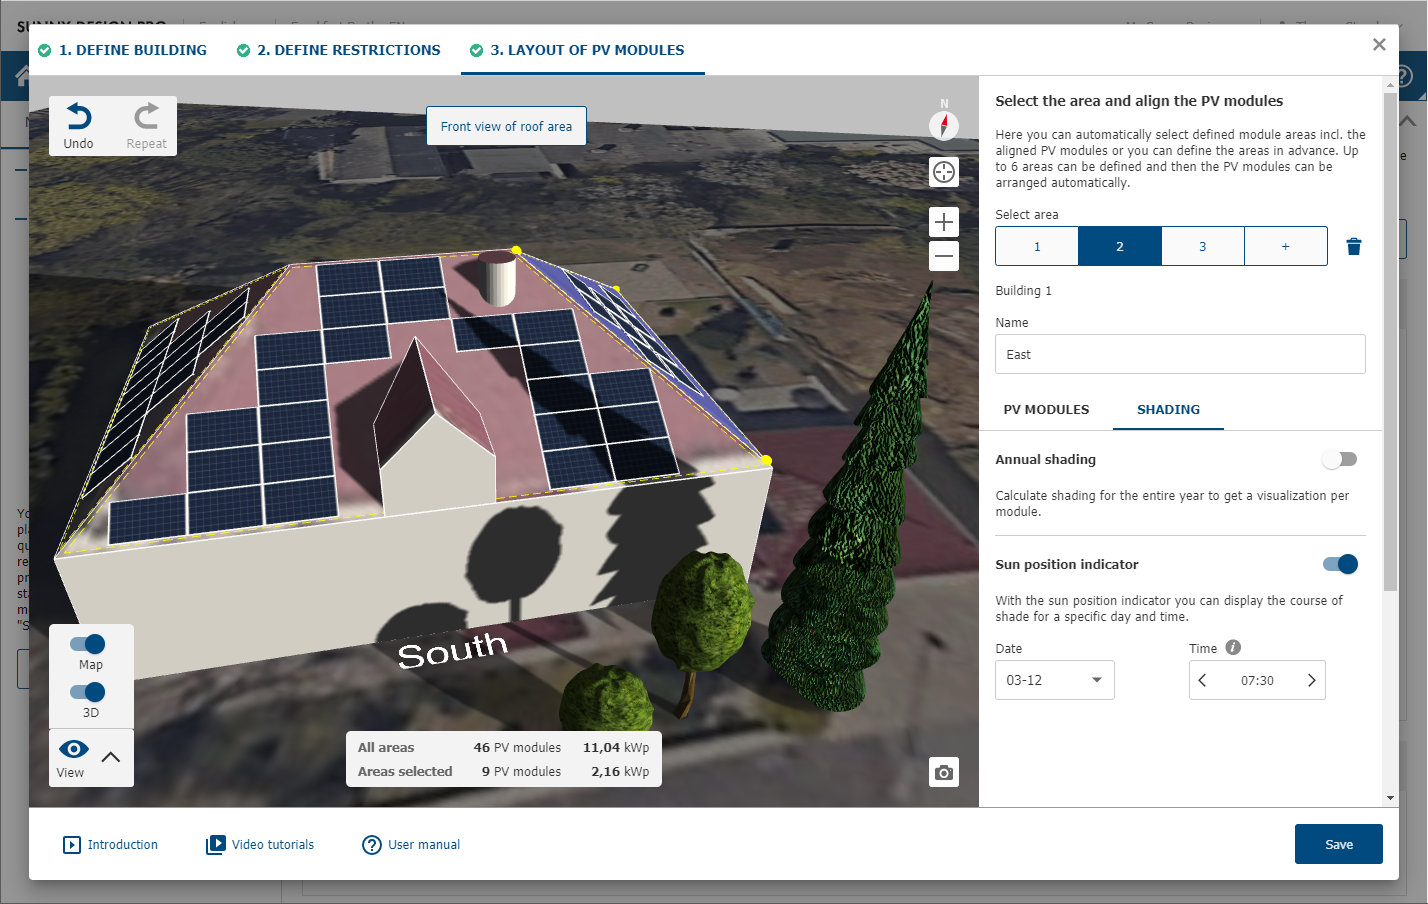This screenshot has width=1428, height=904.
Task: Disable the Sun position indicator toggle
Action: (1339, 564)
